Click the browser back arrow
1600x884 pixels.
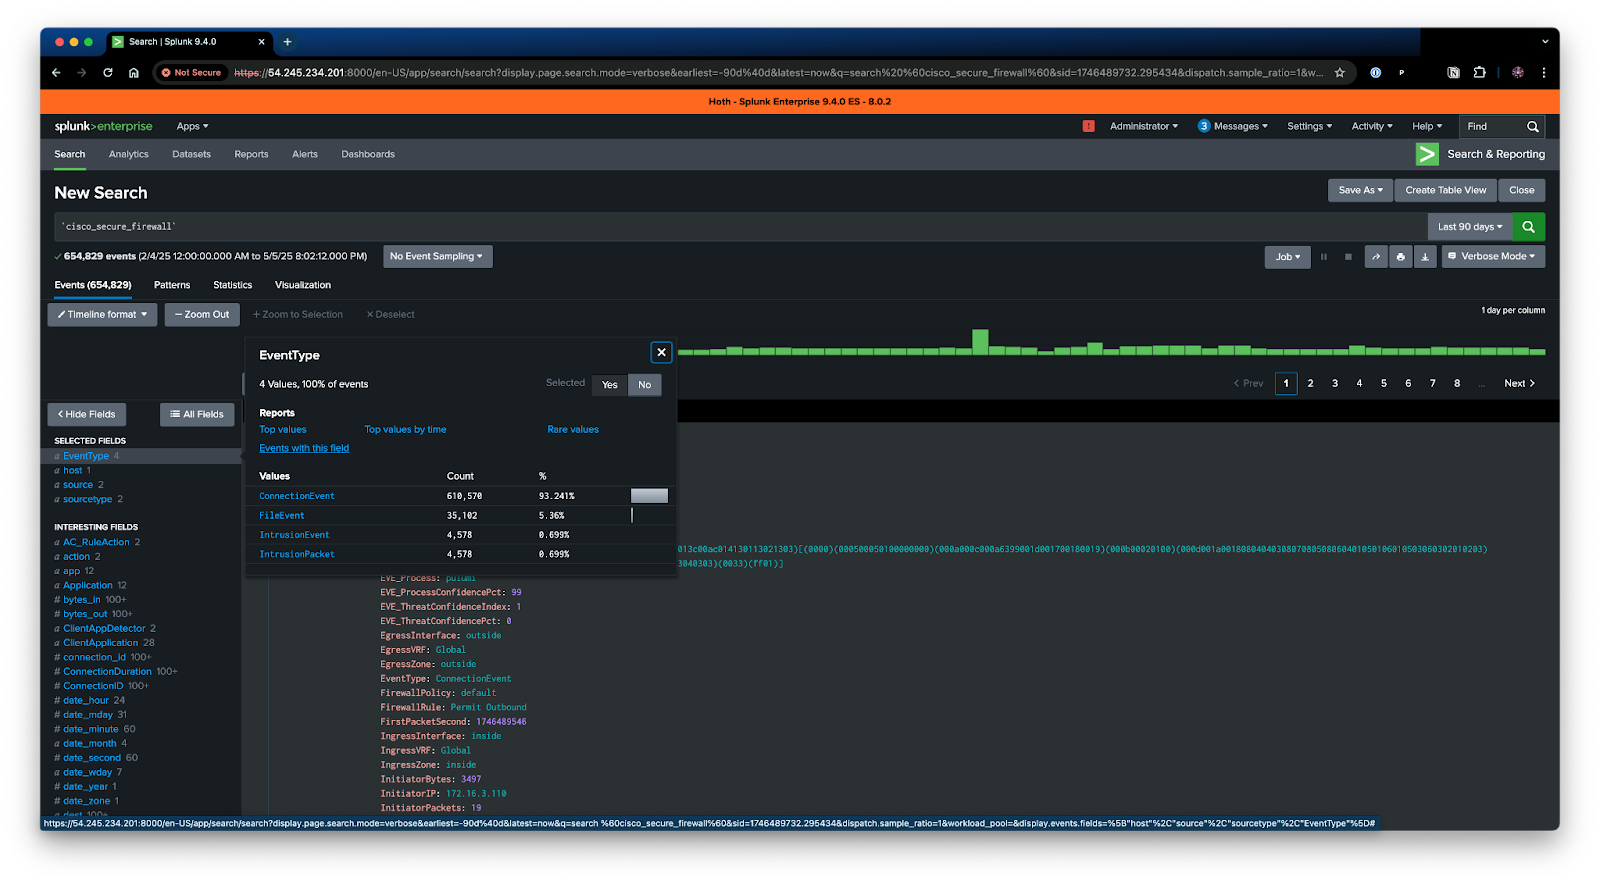tap(56, 72)
